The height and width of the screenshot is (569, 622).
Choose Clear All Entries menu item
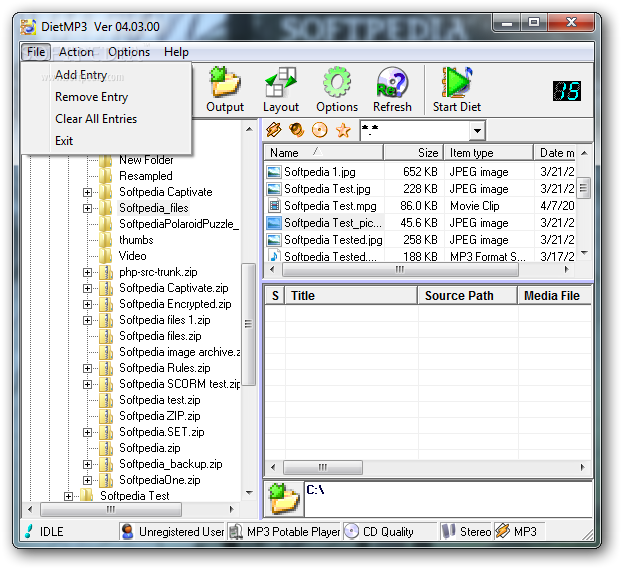point(106,119)
